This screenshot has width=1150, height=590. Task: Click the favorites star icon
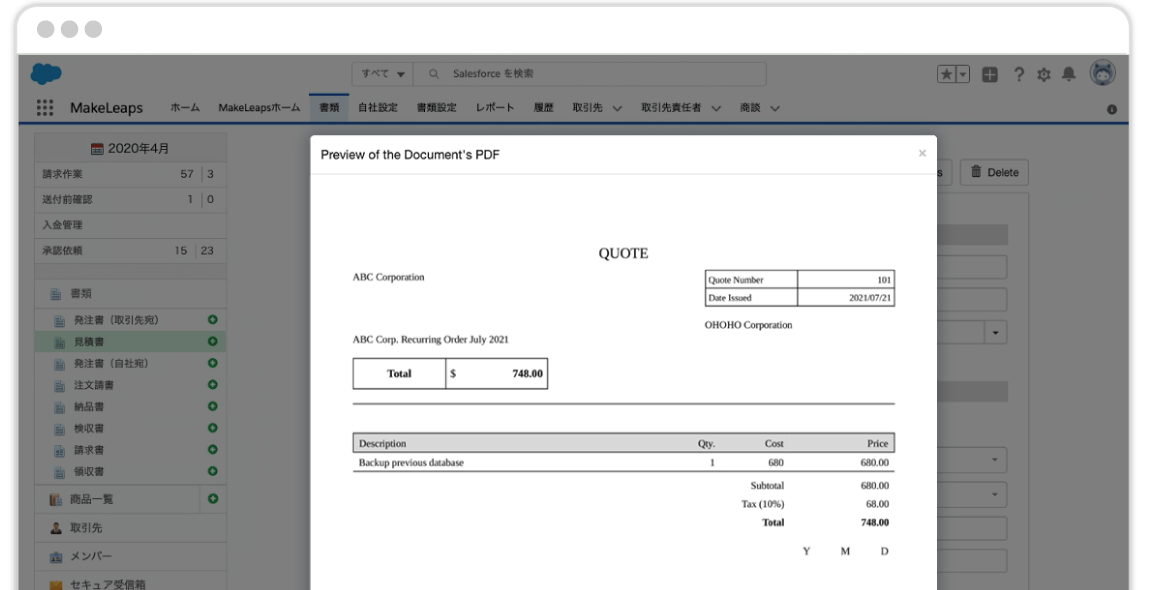[x=946, y=74]
